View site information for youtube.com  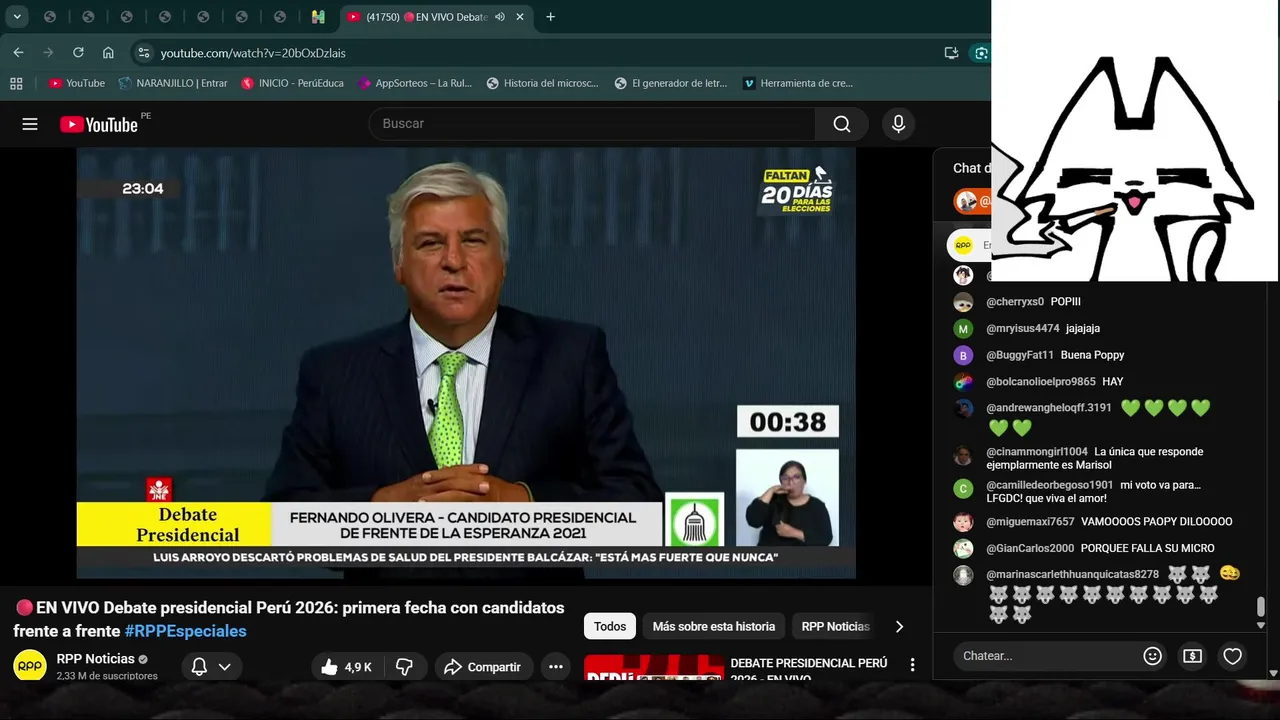click(x=143, y=53)
